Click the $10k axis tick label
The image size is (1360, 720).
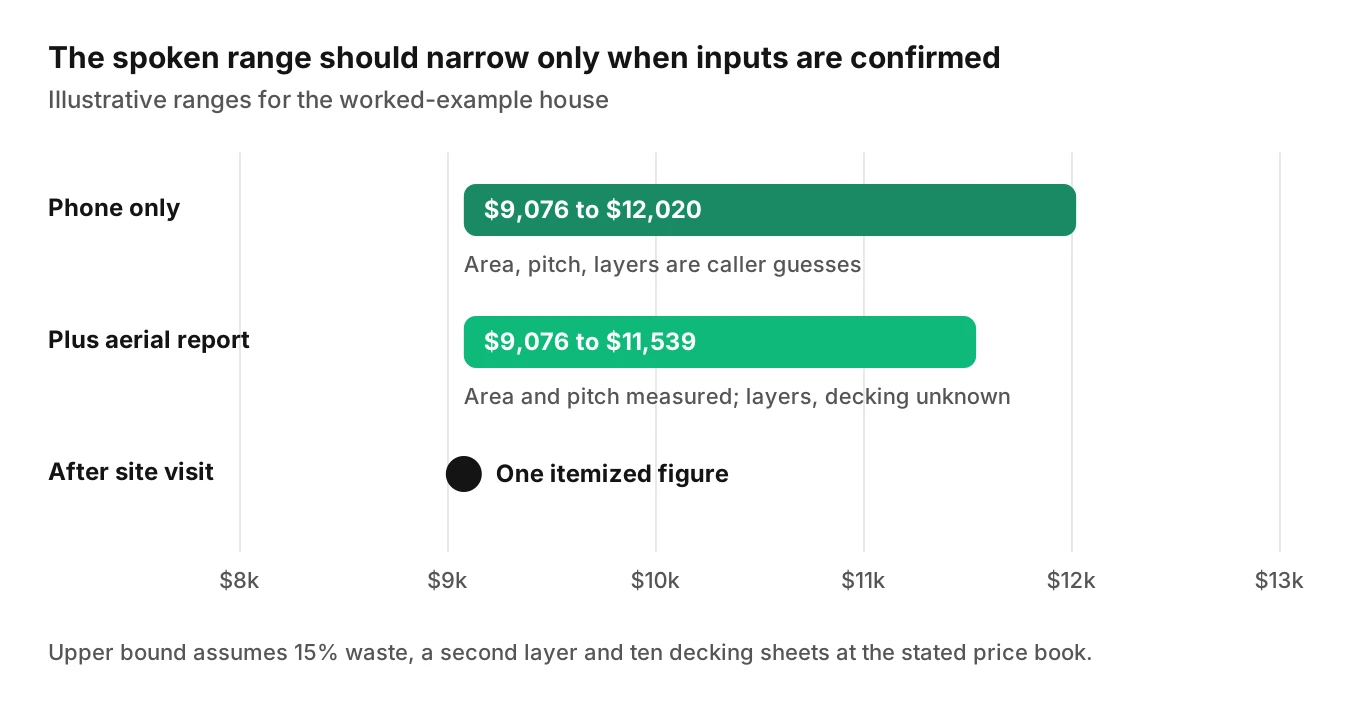click(x=656, y=581)
